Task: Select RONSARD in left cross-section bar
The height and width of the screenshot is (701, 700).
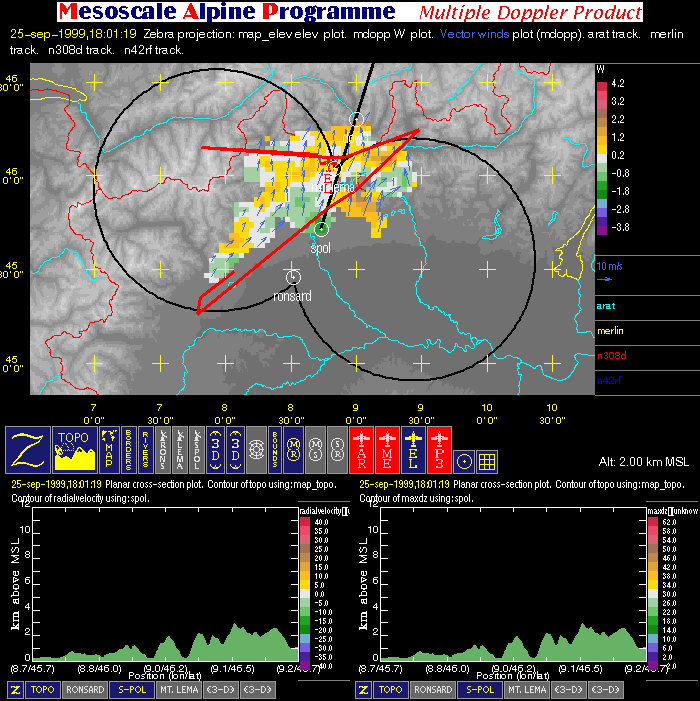Action: tap(85, 690)
